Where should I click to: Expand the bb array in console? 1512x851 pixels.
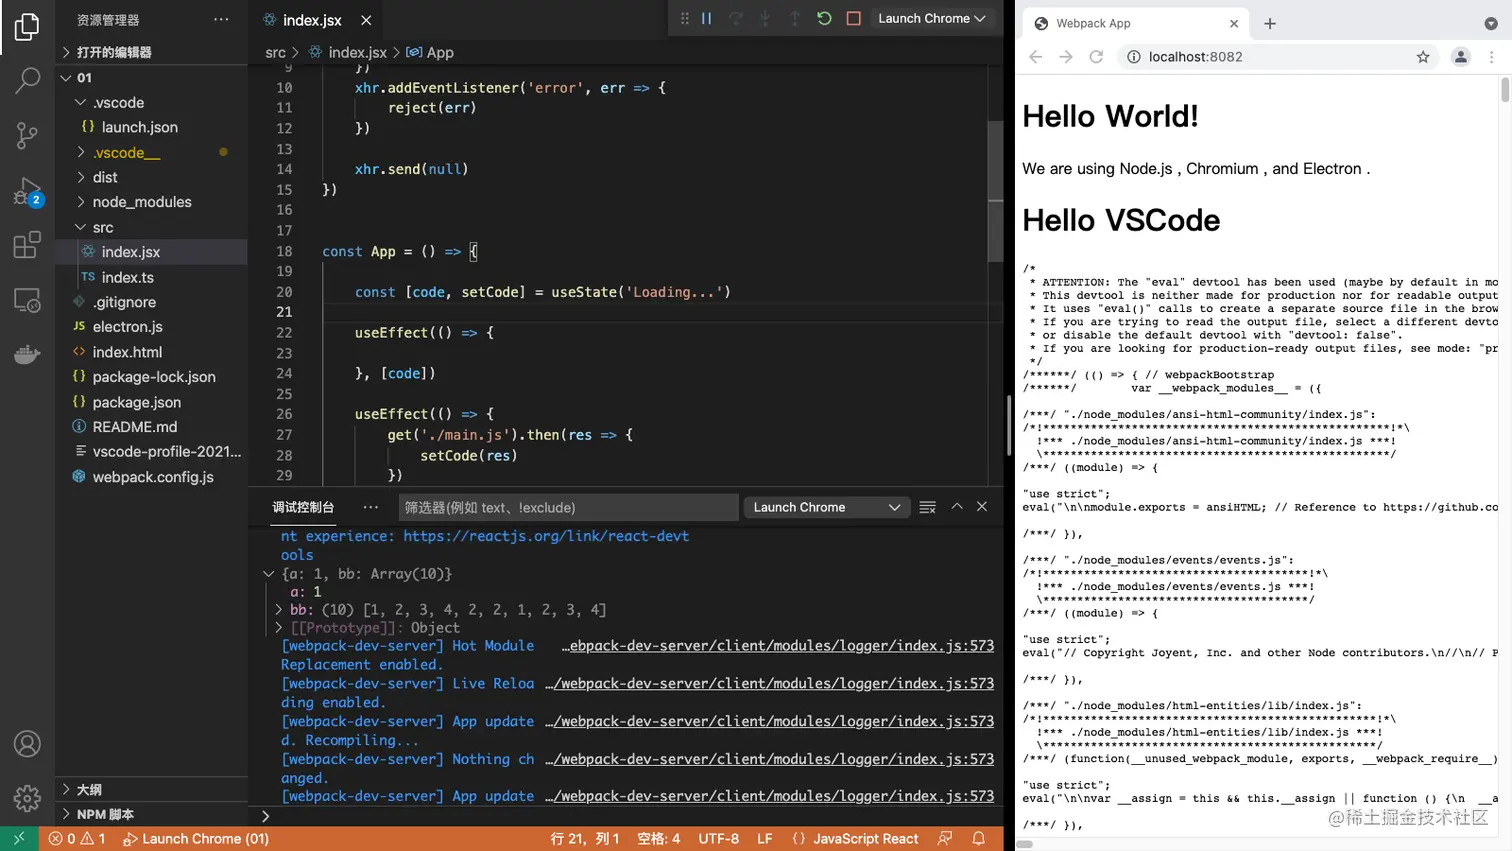click(x=278, y=609)
